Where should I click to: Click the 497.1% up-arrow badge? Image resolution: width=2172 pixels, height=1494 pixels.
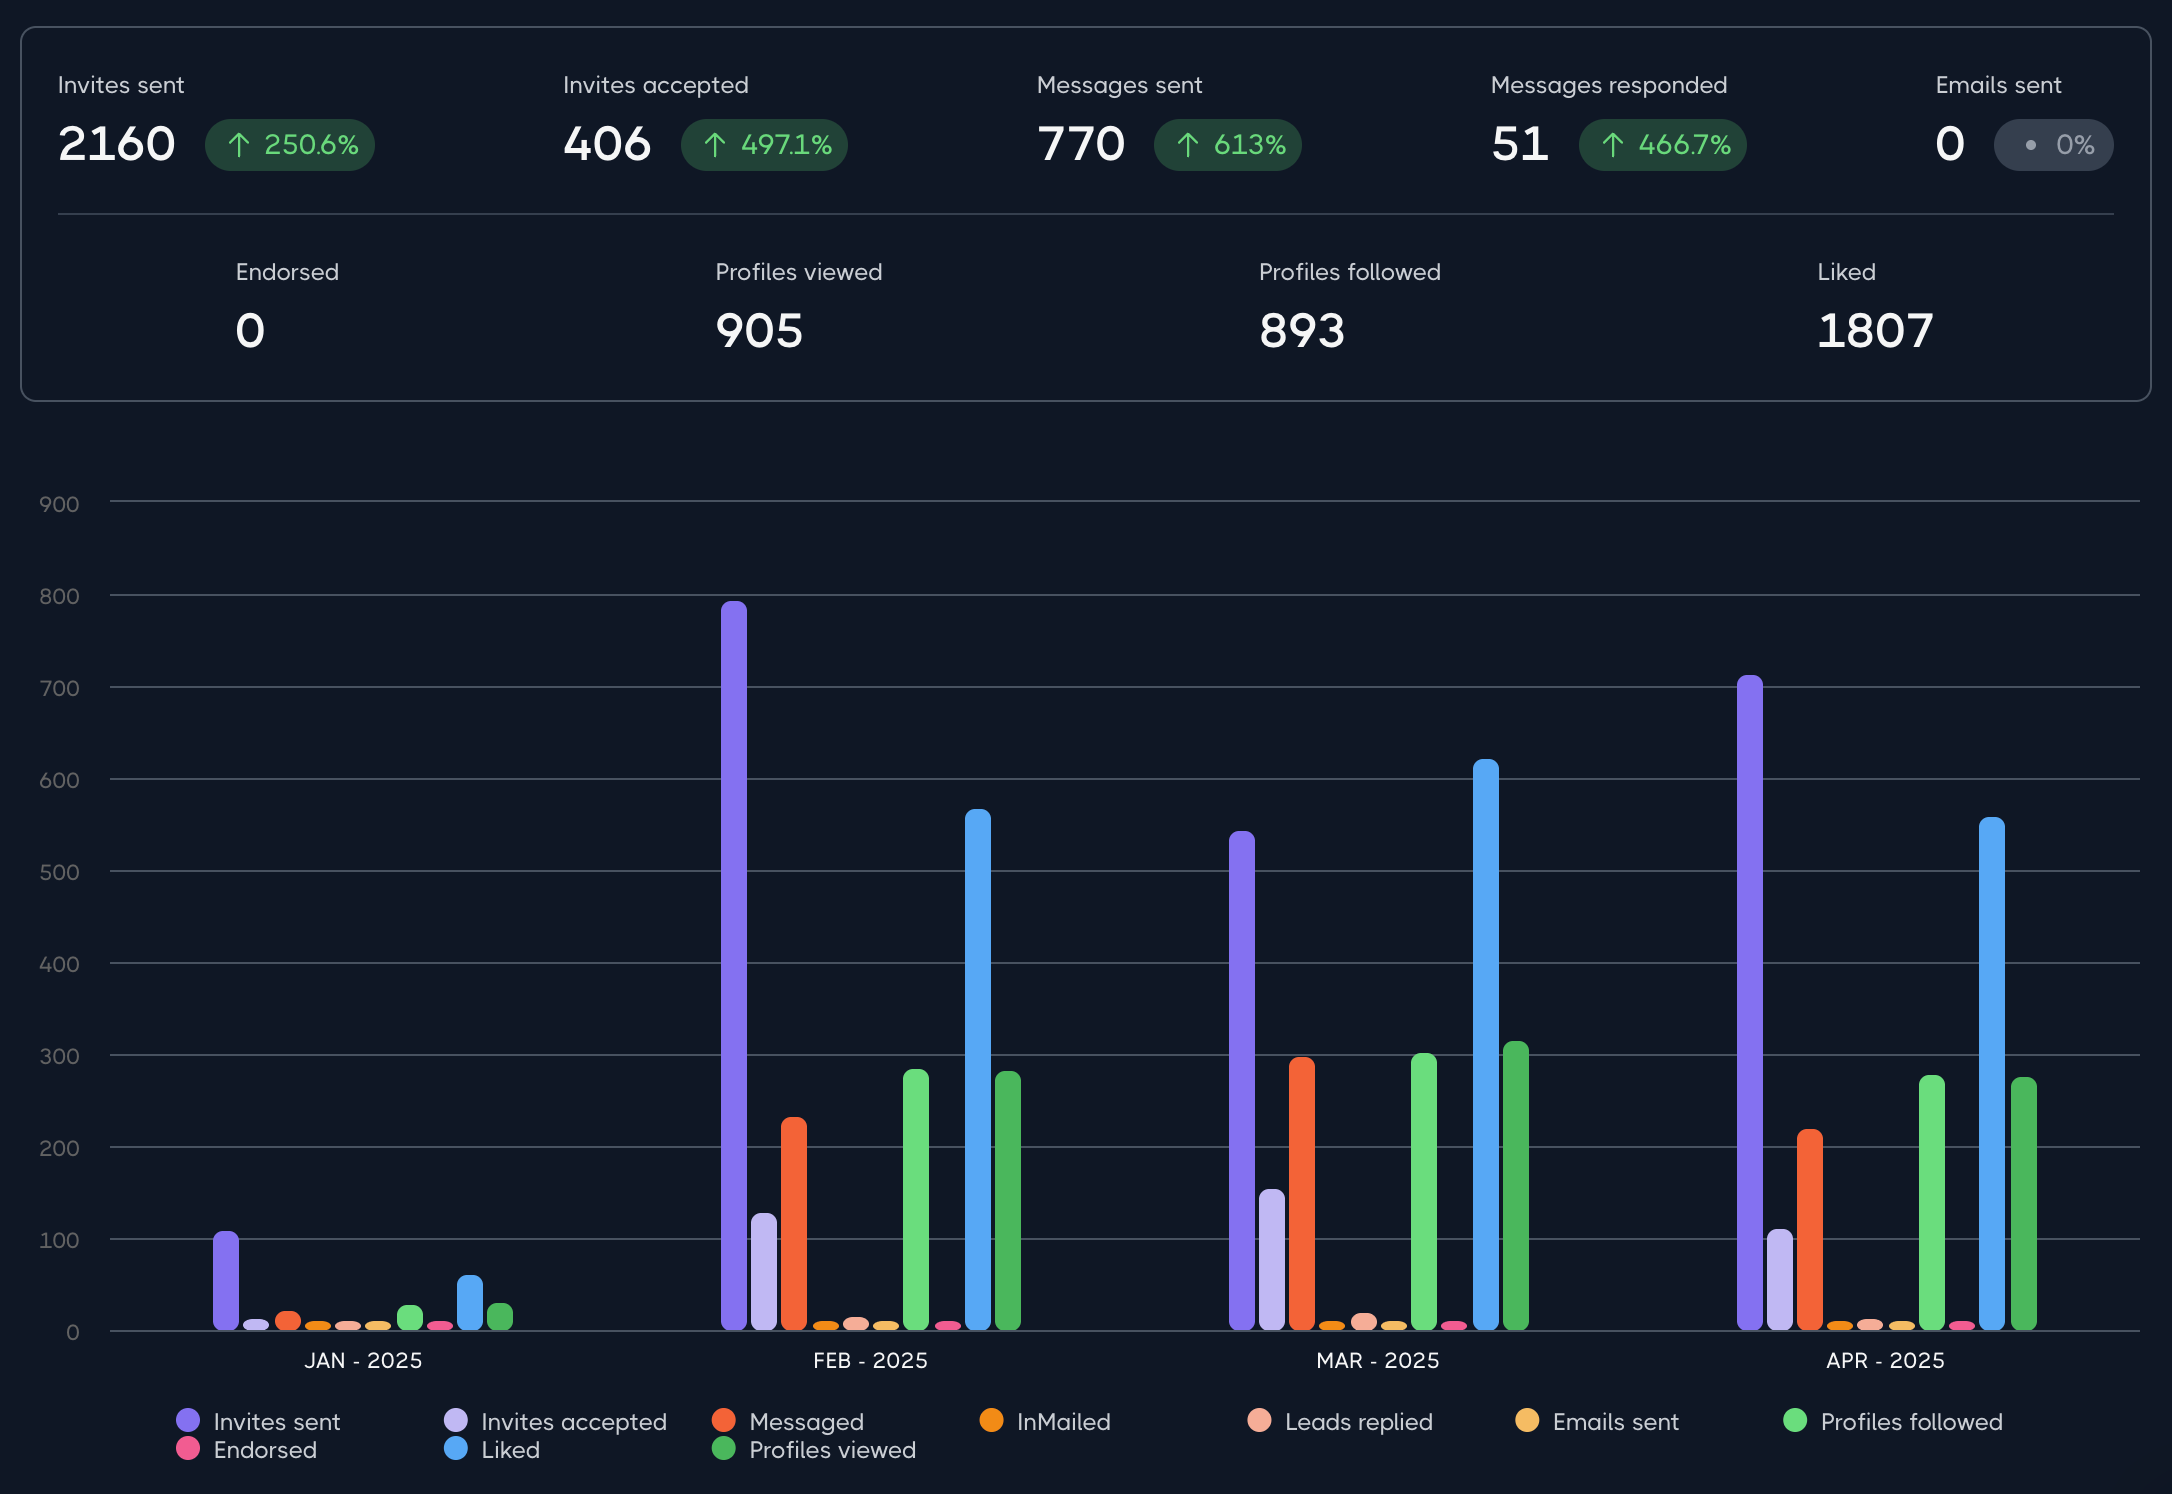[765, 145]
